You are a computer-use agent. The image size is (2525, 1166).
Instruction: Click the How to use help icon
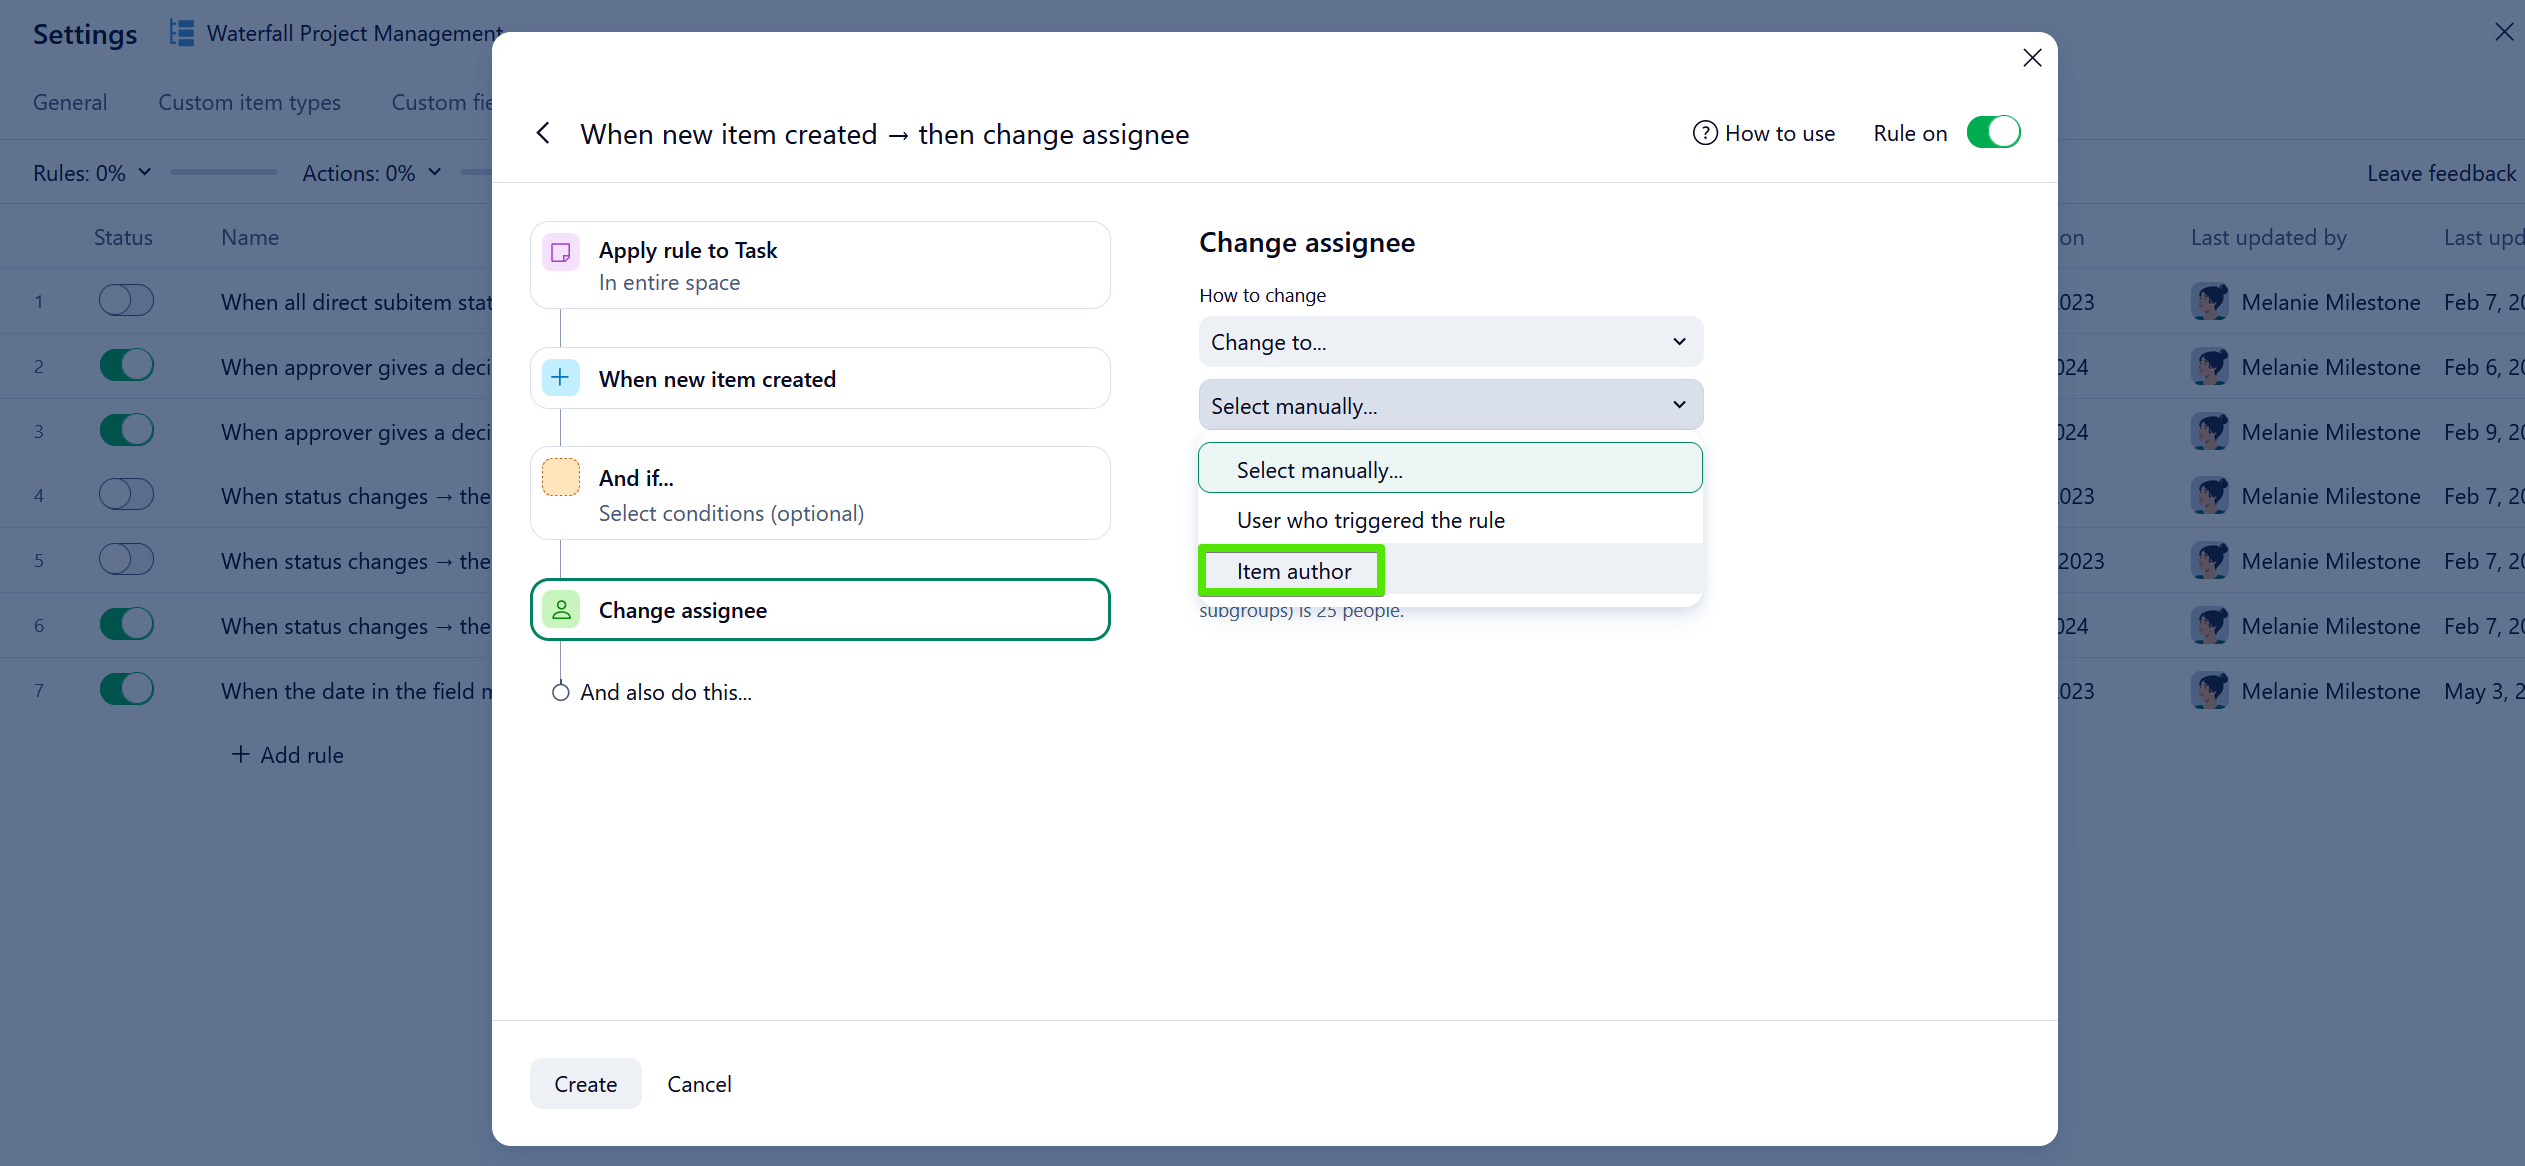coord(1704,133)
